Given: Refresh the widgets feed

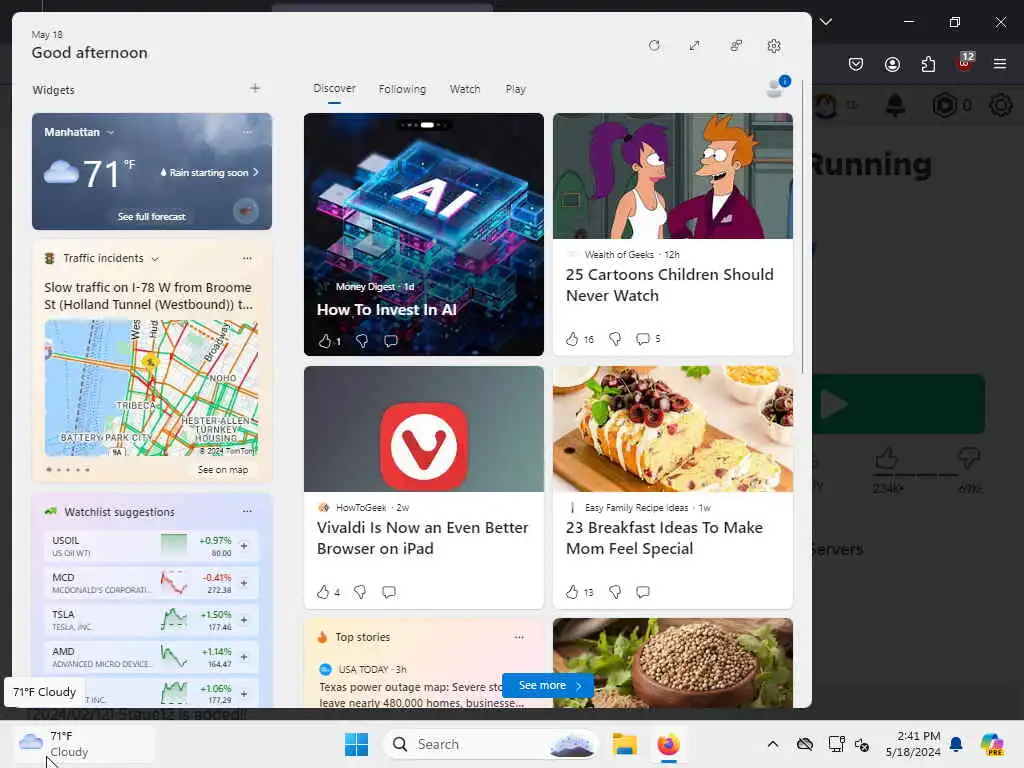Looking at the screenshot, I should (654, 46).
